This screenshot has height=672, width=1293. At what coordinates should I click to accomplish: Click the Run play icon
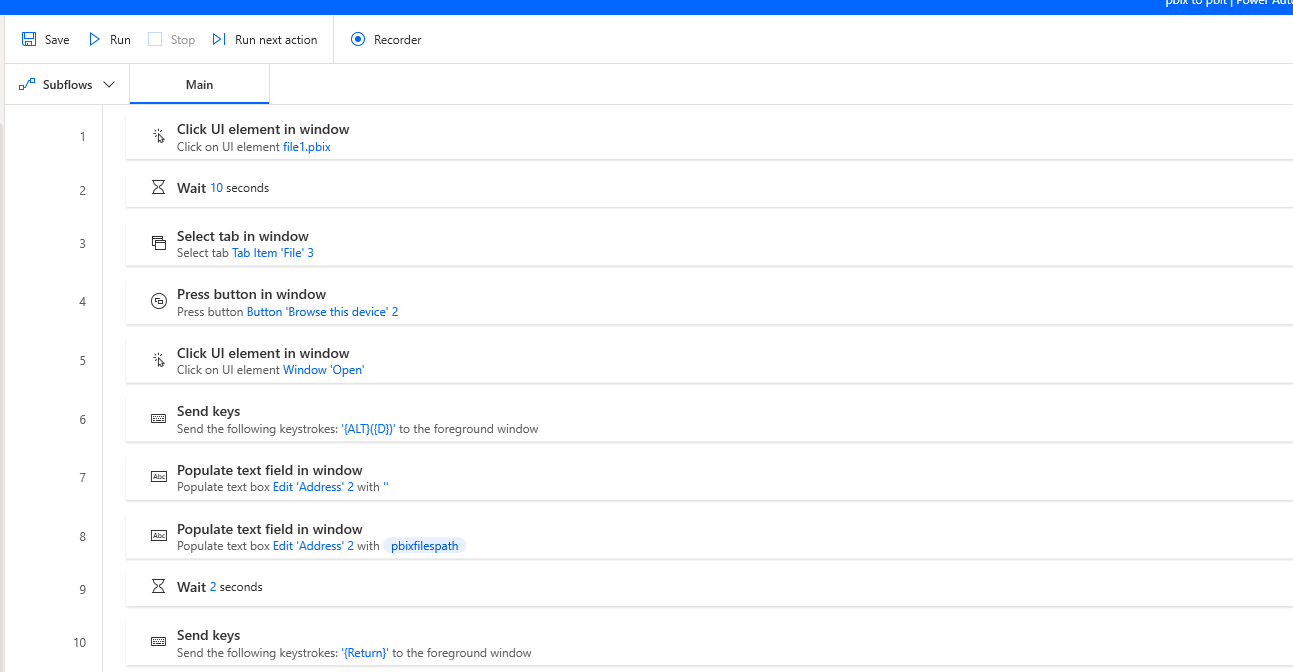[x=95, y=40]
